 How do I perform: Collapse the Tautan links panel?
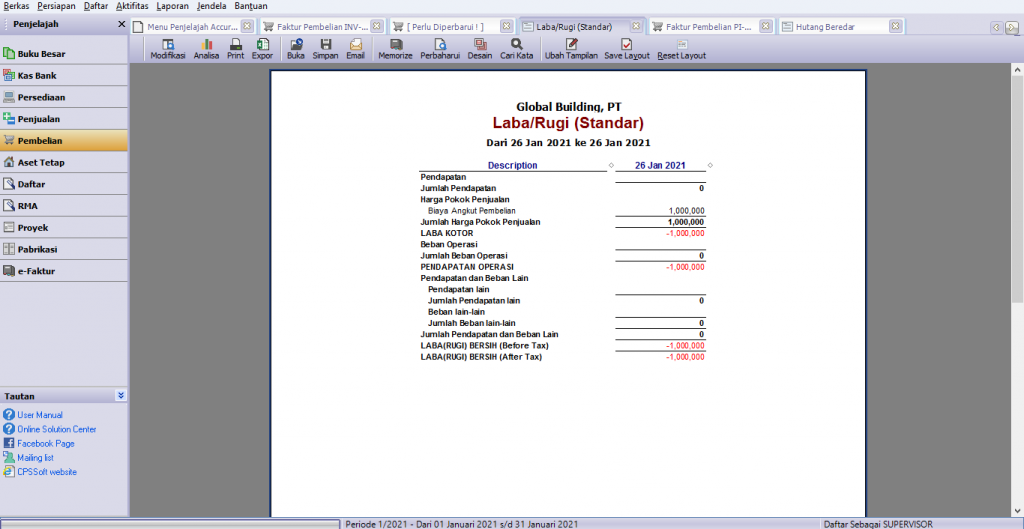(121, 396)
